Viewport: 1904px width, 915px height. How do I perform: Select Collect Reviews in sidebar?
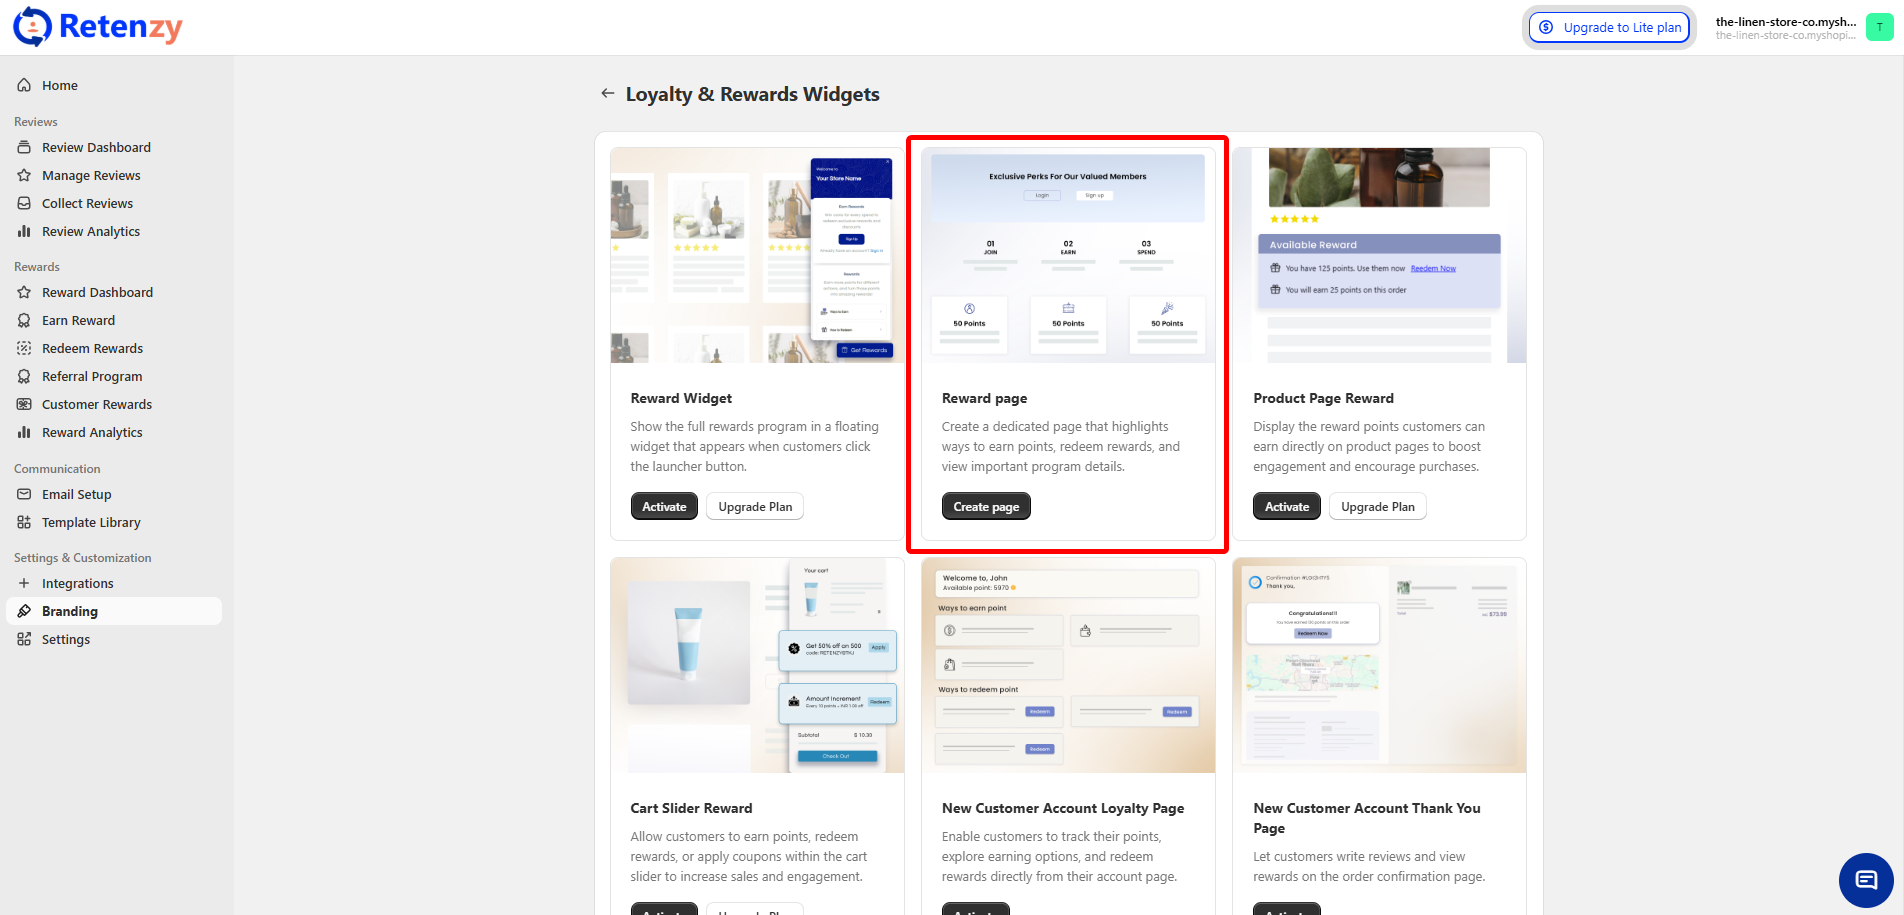[114, 203]
